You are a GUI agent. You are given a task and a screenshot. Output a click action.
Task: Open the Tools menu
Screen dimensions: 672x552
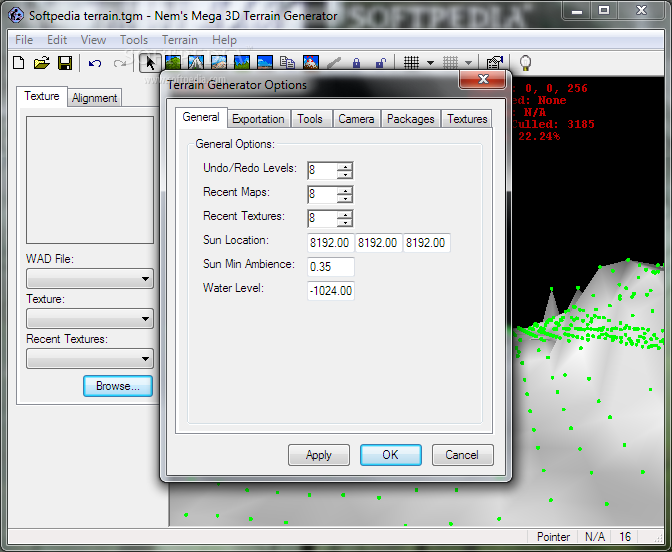tap(134, 40)
